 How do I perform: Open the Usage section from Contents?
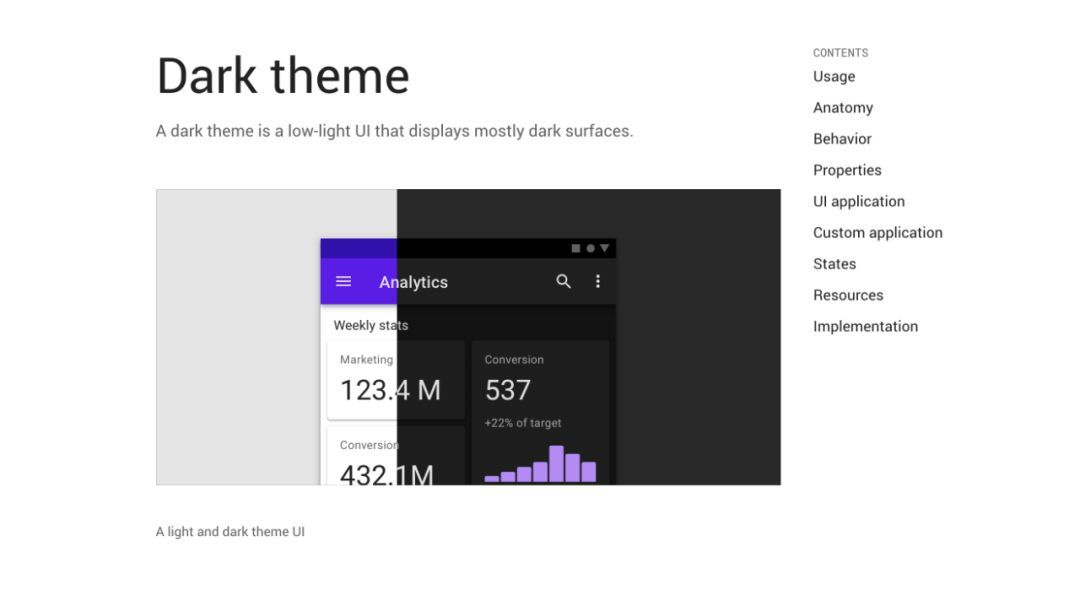[834, 76]
